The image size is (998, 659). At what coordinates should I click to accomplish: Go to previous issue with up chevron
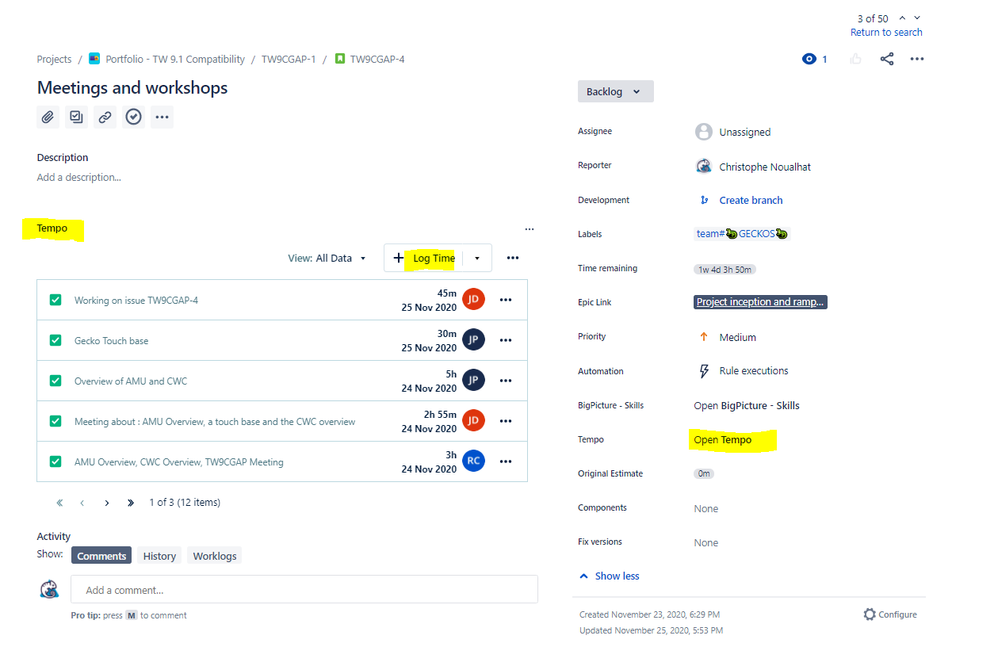click(903, 18)
